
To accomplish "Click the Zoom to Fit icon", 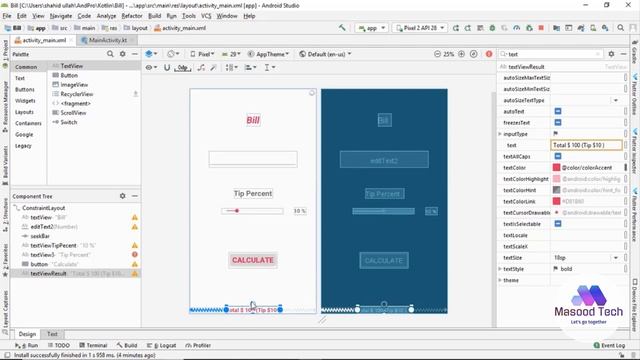I will pyautogui.click(x=473, y=54).
